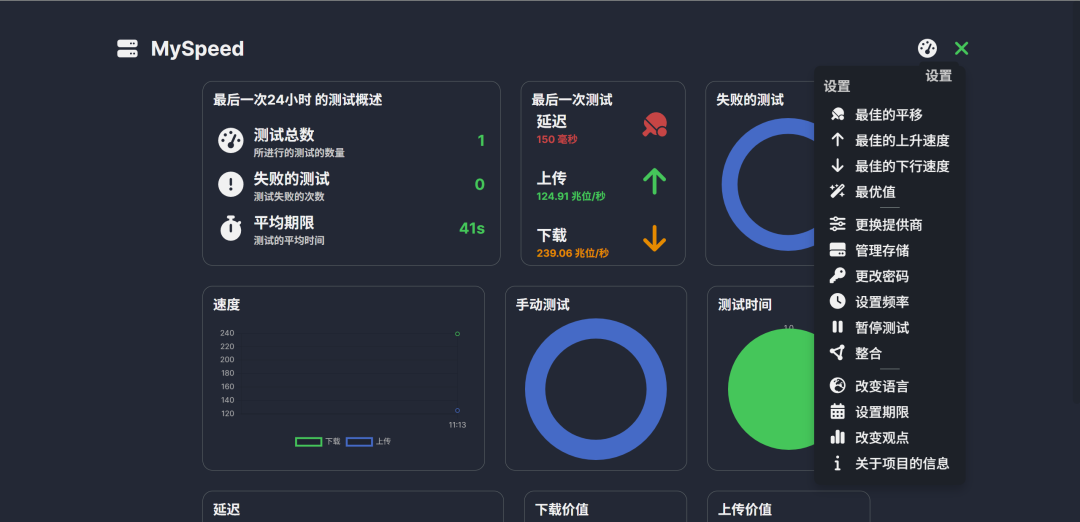Click the gauge icon beside 测试总数
1080x522 pixels.
pyautogui.click(x=231, y=140)
